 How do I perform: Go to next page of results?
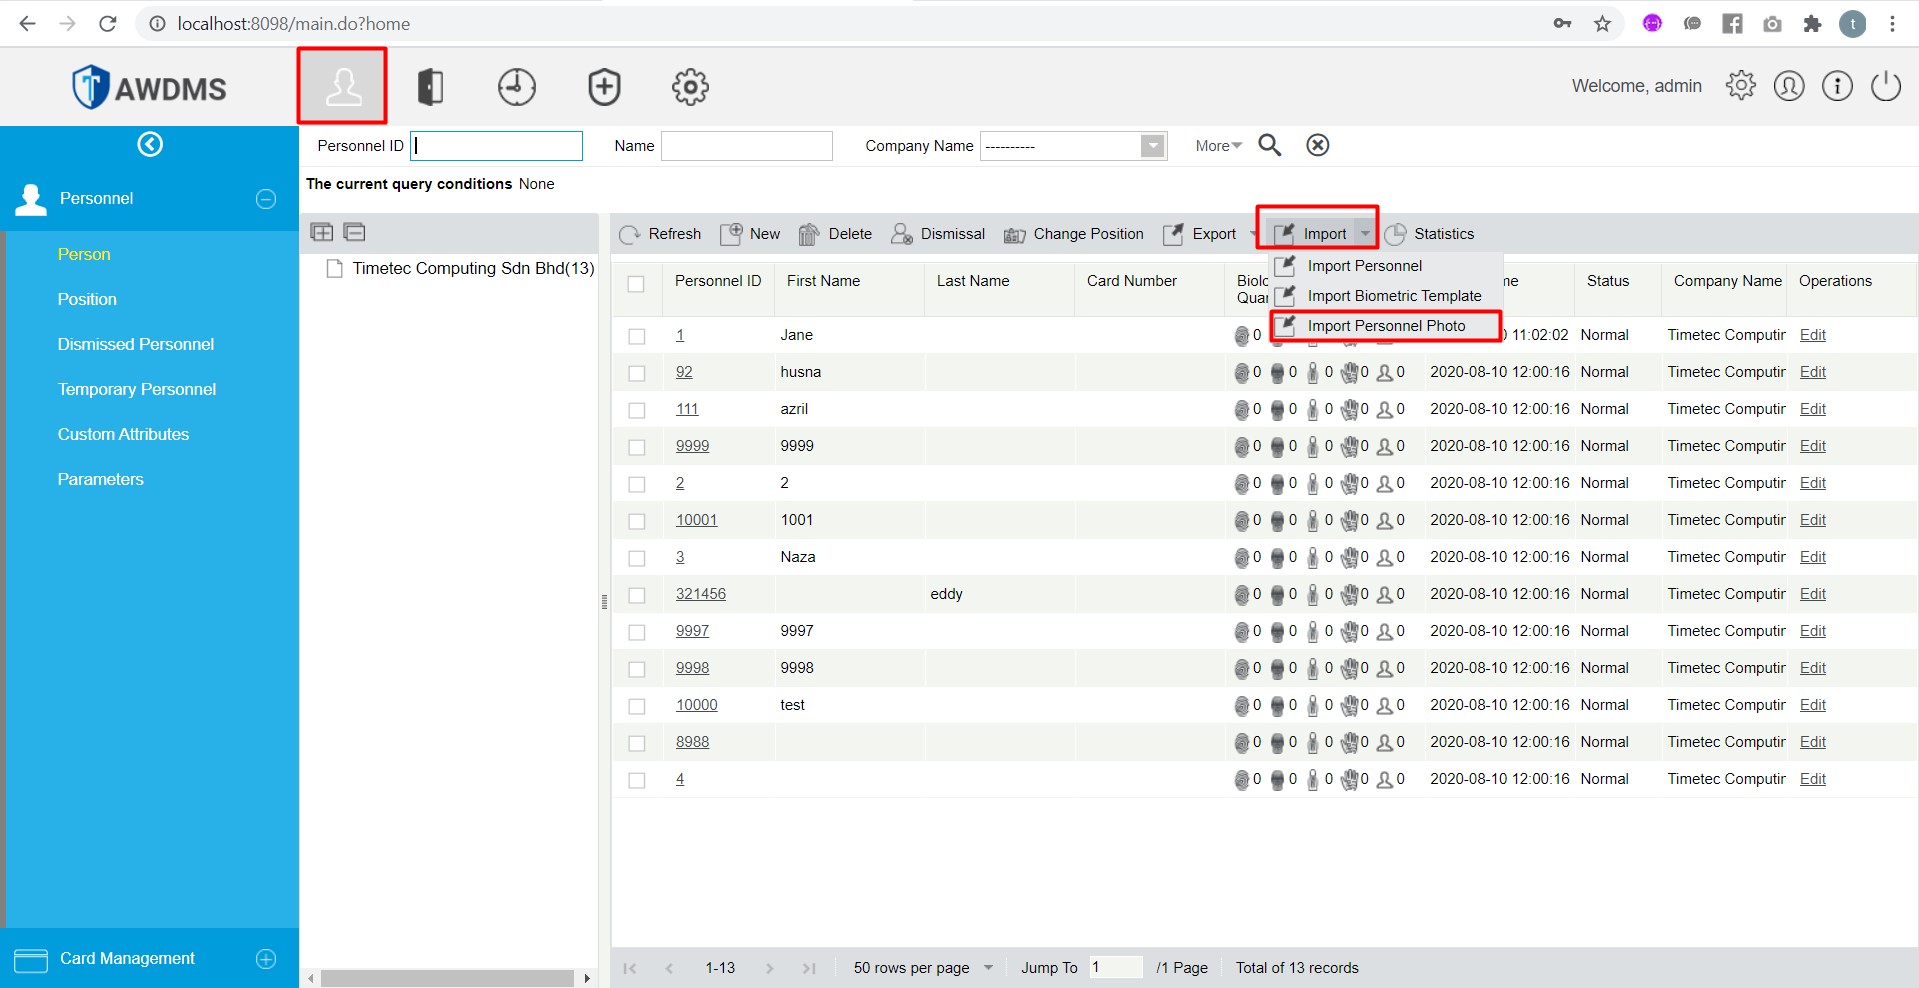coord(769,968)
